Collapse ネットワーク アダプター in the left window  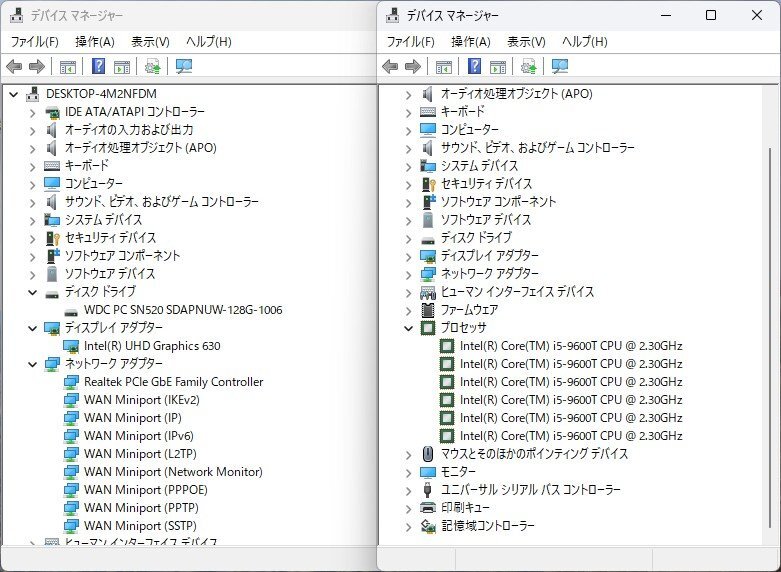tap(32, 364)
